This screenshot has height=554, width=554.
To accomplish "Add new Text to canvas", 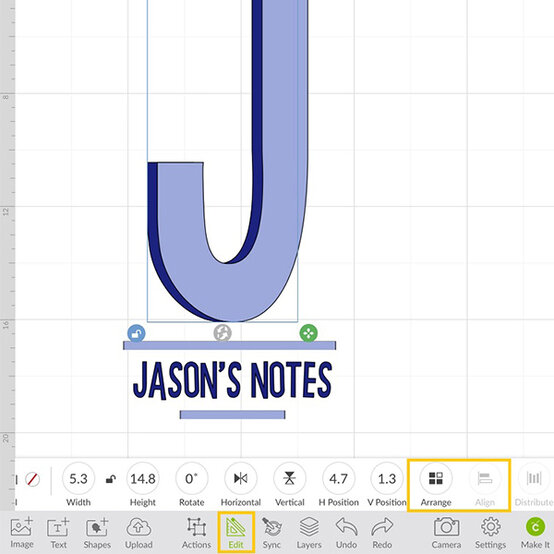I will [58, 532].
